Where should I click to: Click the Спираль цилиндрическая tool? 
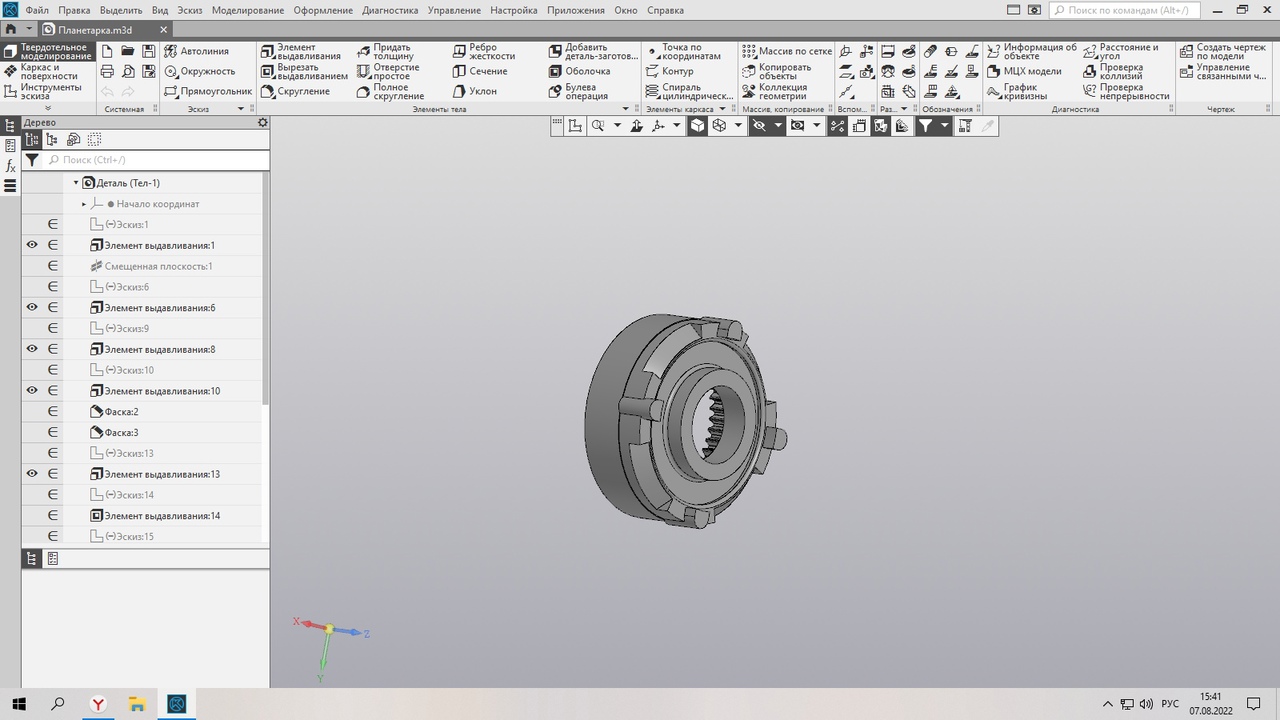[688, 91]
